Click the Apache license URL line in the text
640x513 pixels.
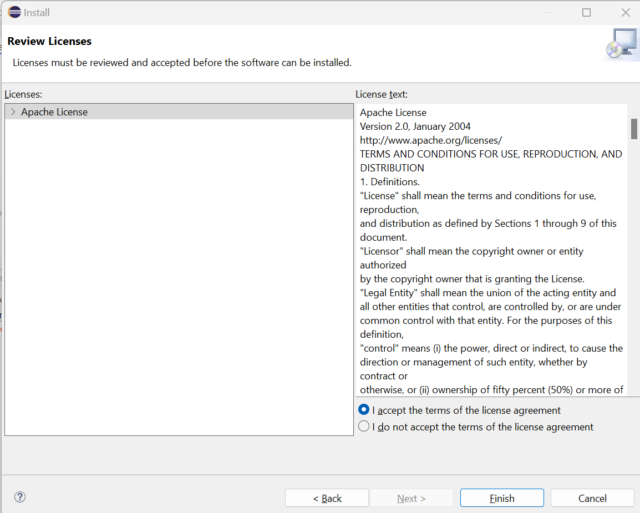431,140
